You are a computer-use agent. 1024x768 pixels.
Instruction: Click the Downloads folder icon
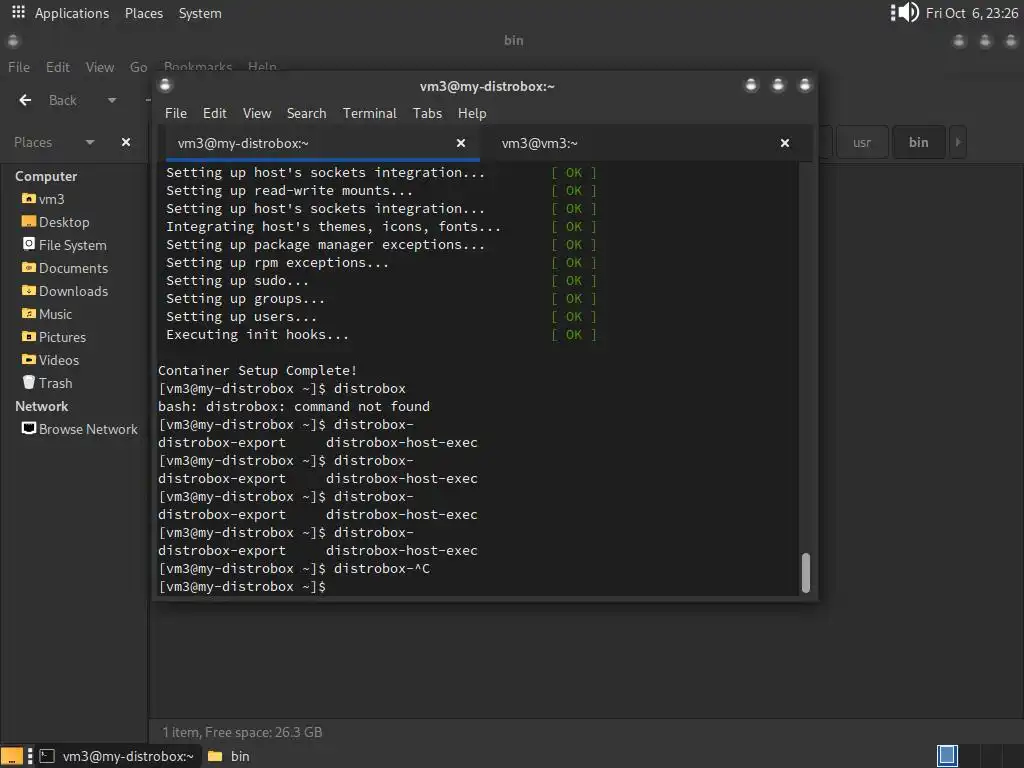click(29, 290)
